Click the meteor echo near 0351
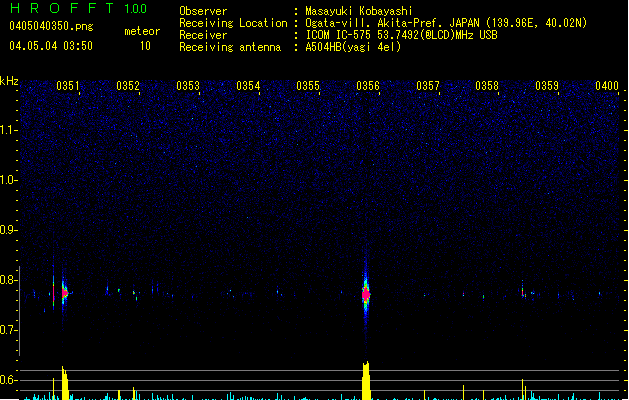The image size is (629, 400). (x=65, y=293)
